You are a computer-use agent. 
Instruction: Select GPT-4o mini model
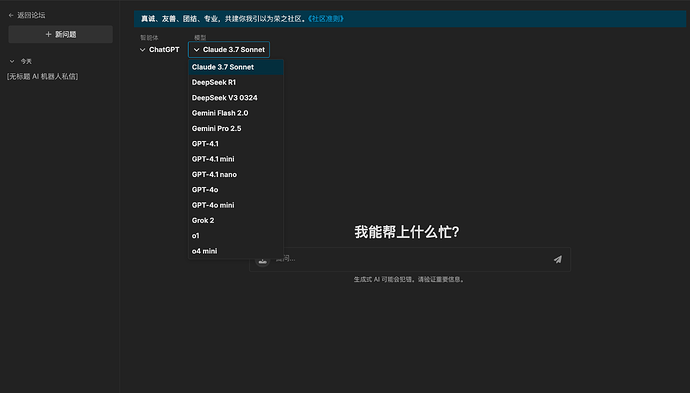coord(236,205)
